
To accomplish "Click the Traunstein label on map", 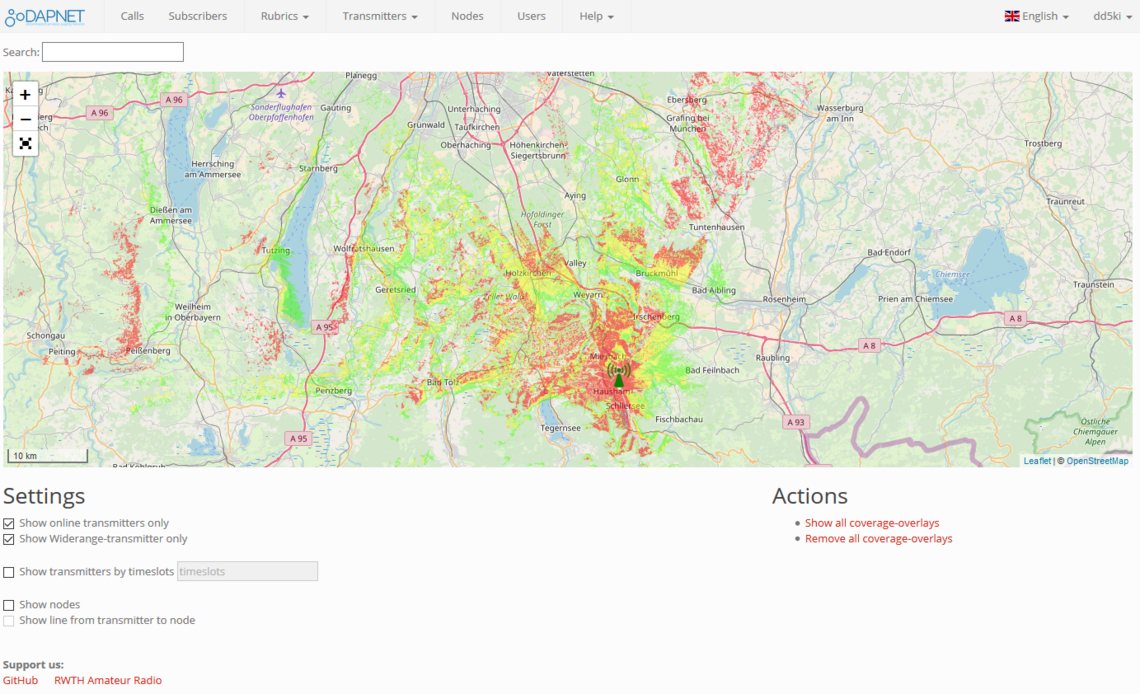I will pos(1093,285).
